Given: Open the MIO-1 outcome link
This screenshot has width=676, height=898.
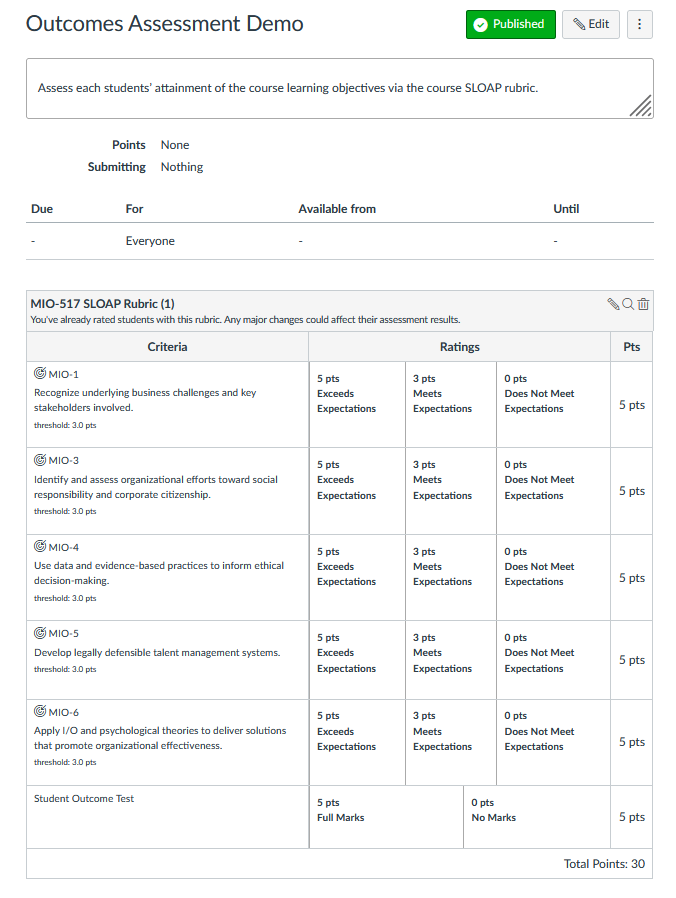Looking at the screenshot, I should (x=64, y=373).
